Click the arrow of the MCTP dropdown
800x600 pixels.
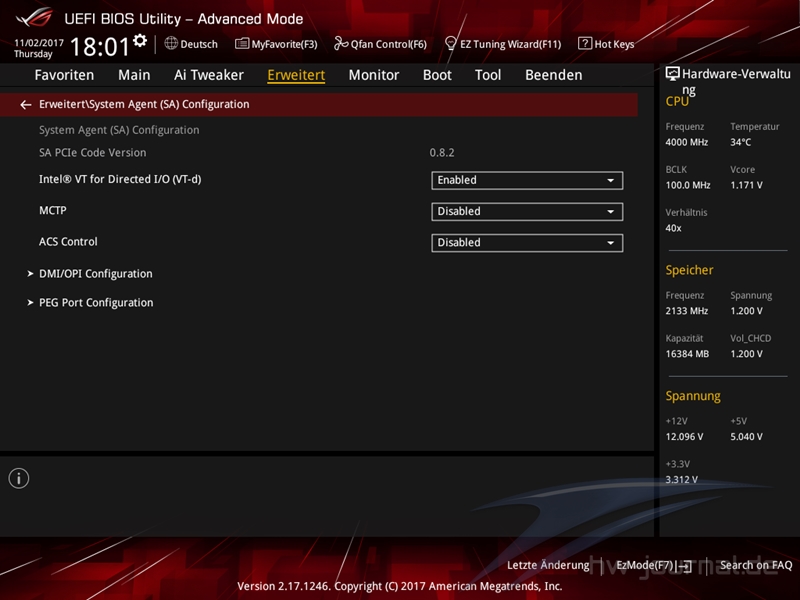[610, 212]
